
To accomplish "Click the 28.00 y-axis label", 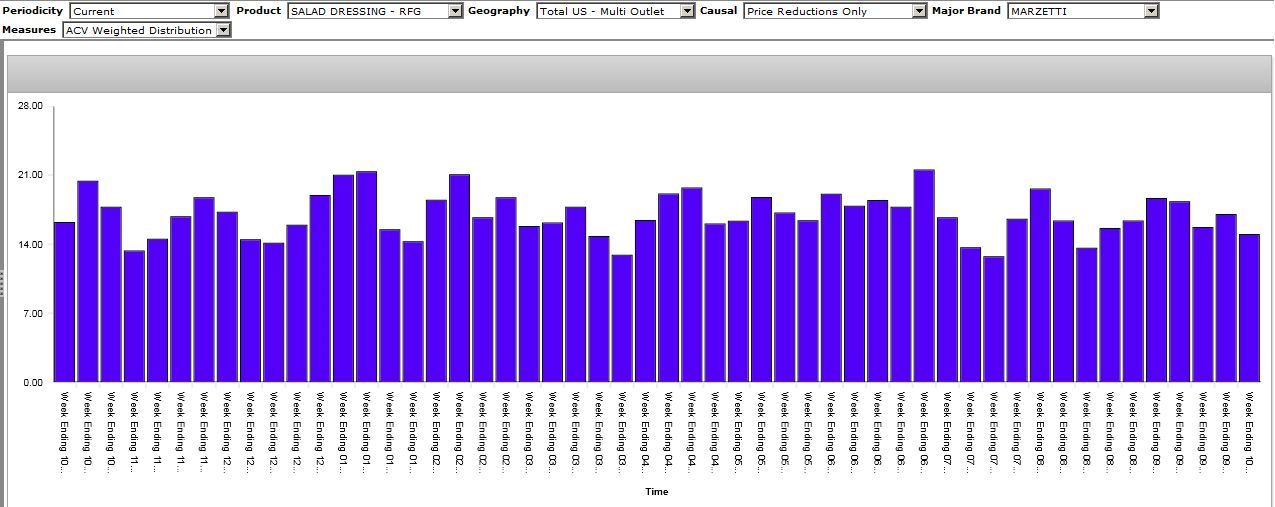I will [x=31, y=106].
